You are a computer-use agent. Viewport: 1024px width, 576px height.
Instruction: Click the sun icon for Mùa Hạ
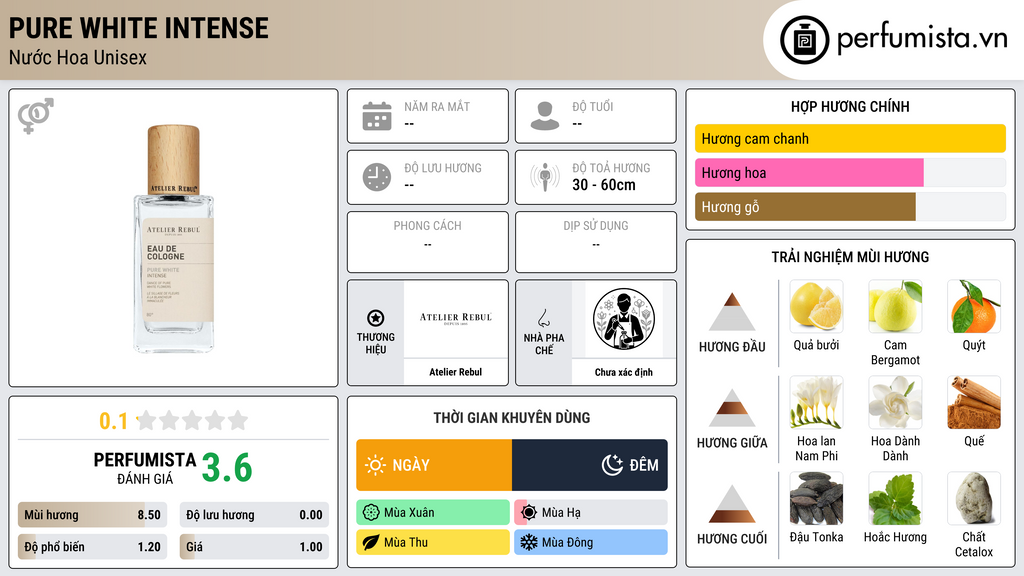point(529,513)
